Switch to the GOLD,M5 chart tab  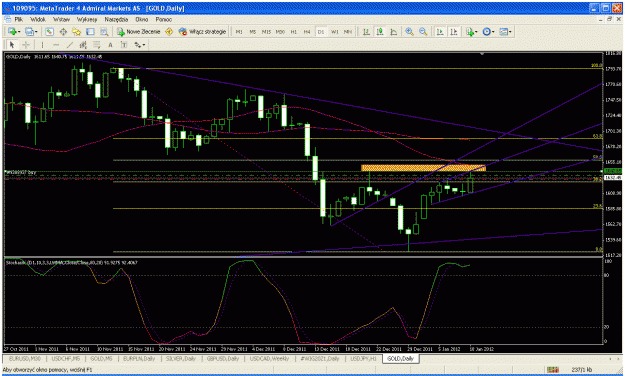pyautogui.click(x=101, y=358)
